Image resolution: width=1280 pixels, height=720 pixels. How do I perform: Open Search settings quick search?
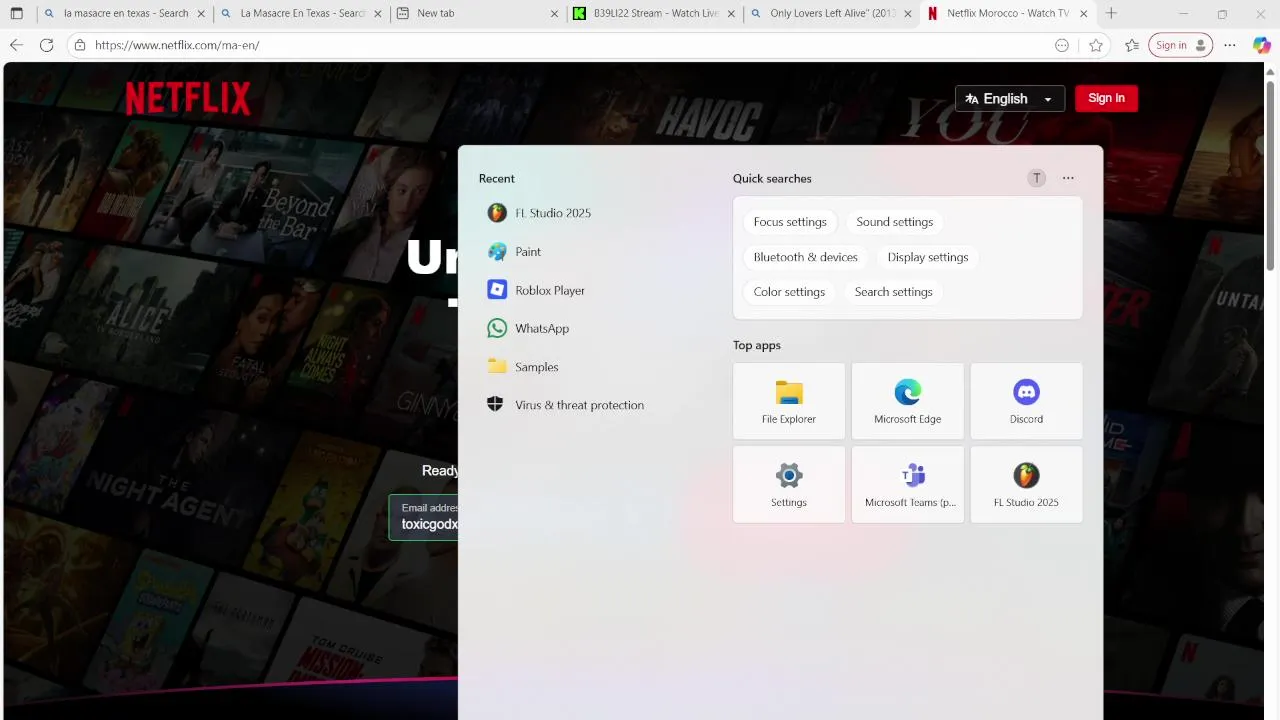click(894, 292)
